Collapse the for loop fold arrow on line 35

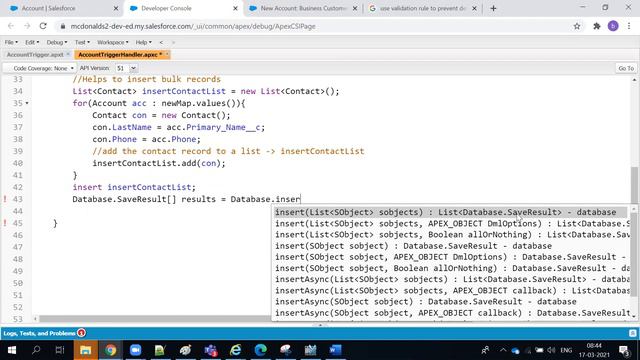[27, 103]
